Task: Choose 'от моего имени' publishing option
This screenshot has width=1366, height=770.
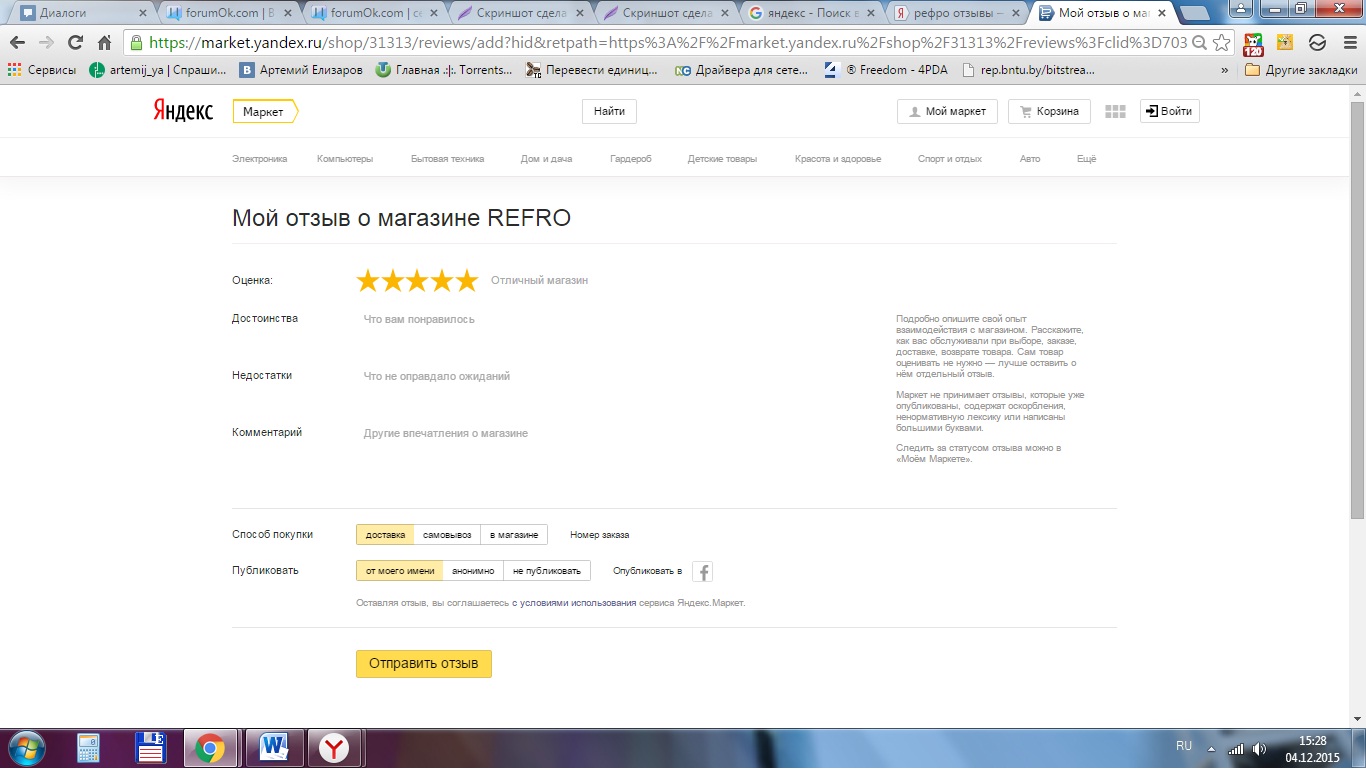Action: [x=400, y=571]
